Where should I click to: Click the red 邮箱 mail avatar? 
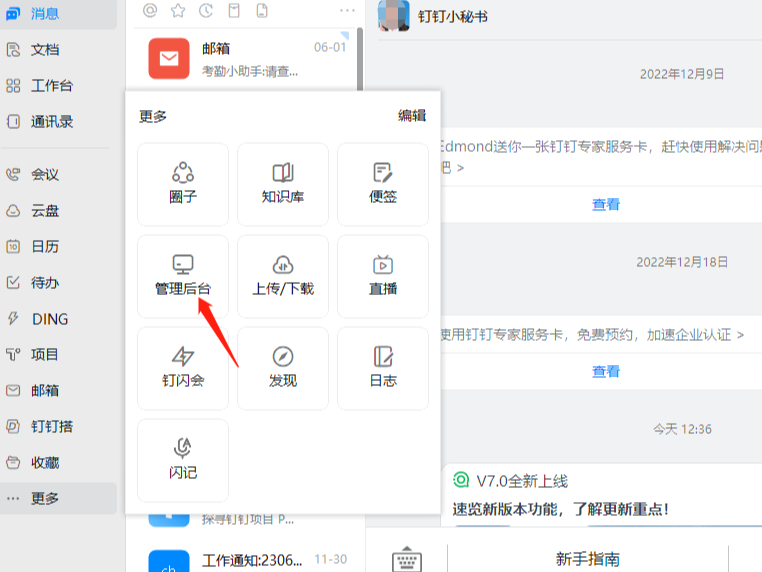tap(169, 58)
